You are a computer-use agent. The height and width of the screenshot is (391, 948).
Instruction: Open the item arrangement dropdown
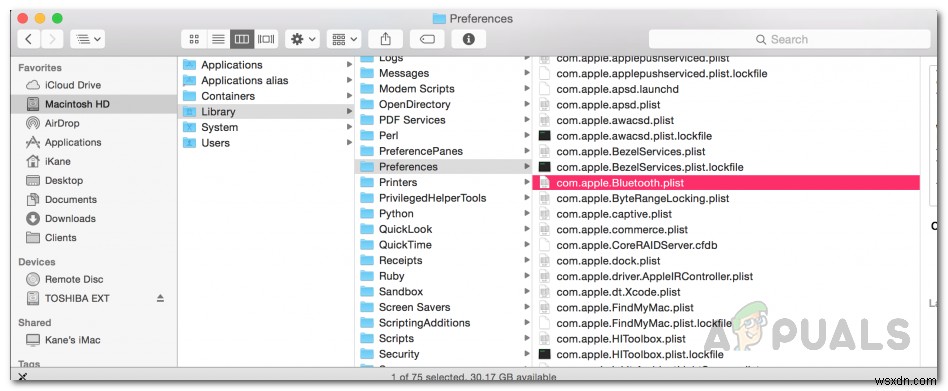pyautogui.click(x=344, y=39)
